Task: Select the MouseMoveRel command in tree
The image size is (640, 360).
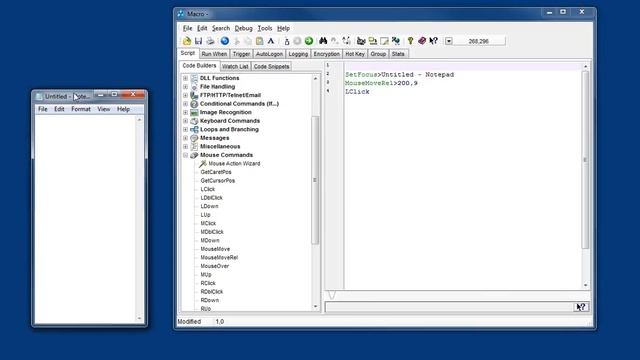Action: pyautogui.click(x=219, y=258)
